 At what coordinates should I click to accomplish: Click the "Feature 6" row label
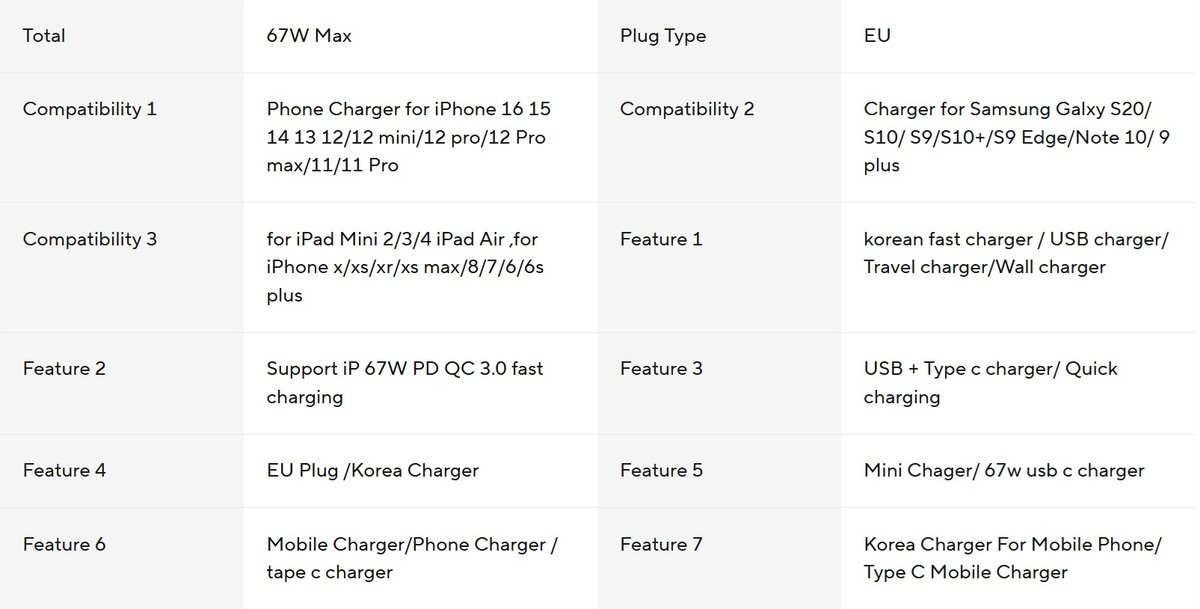64,545
